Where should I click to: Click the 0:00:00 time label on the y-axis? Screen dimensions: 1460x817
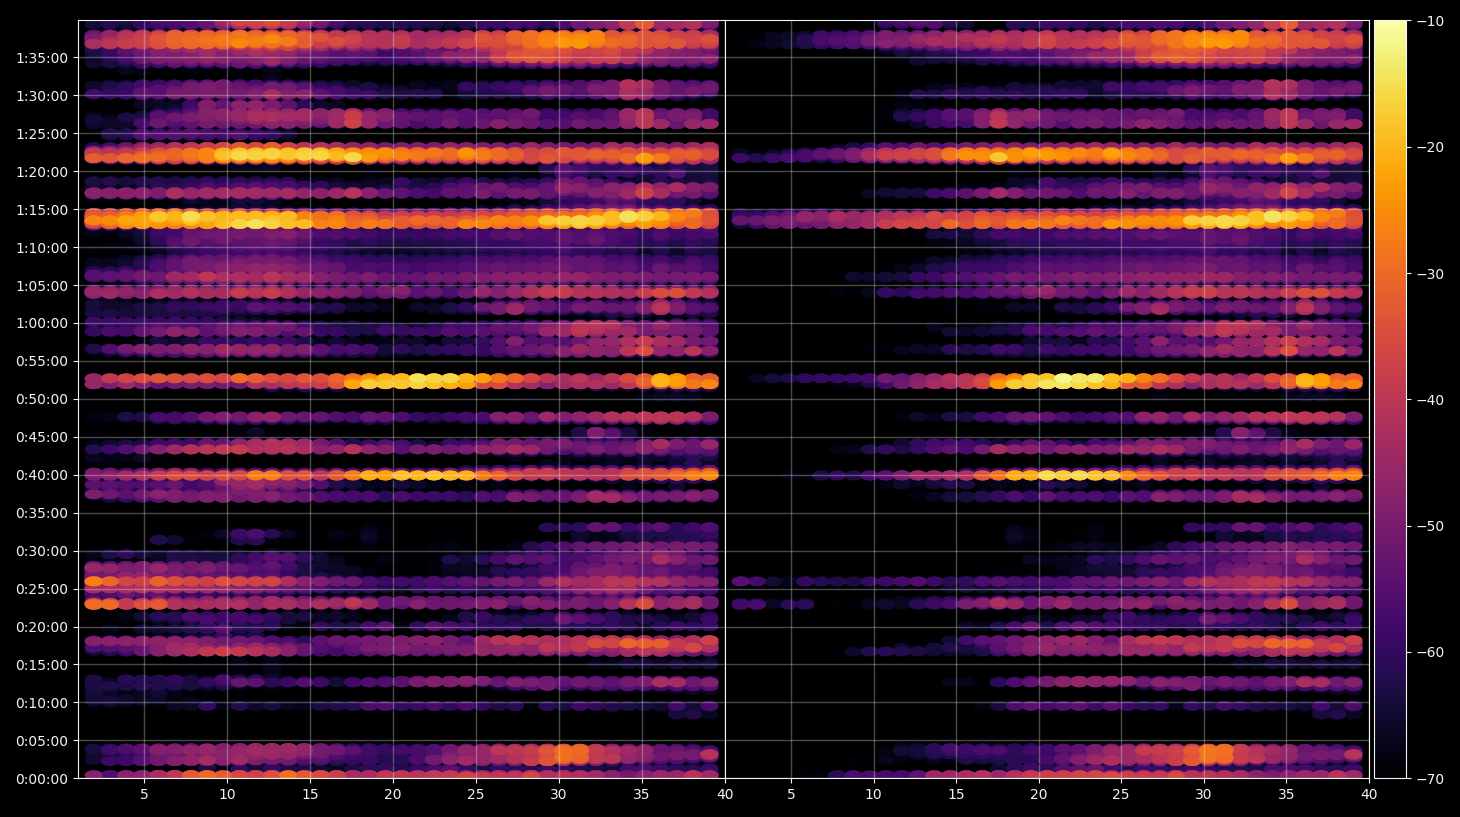42,779
